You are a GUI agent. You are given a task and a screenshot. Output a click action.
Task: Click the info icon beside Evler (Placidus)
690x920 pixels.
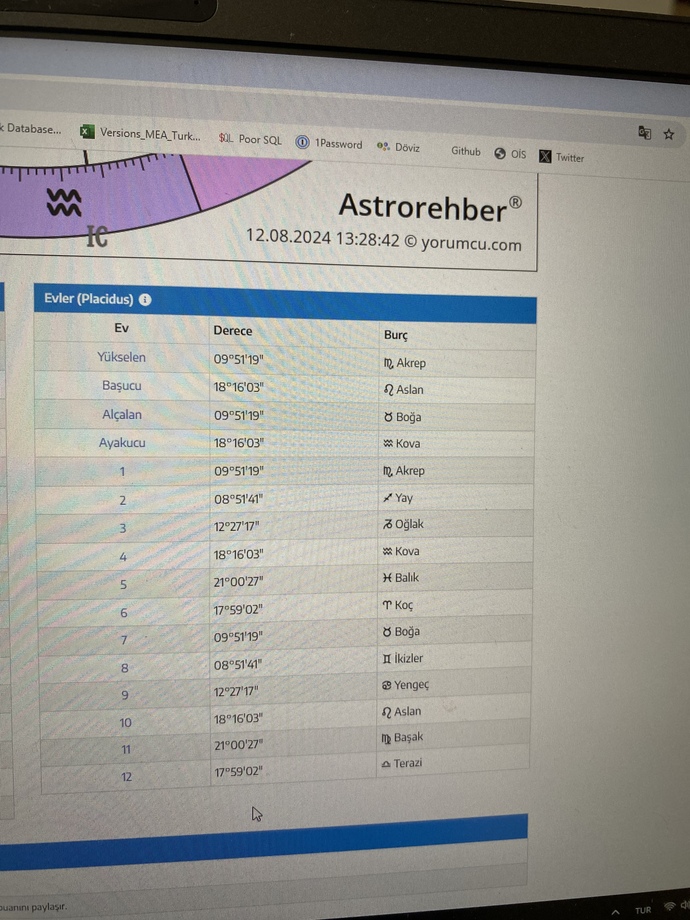pyautogui.click(x=145, y=299)
